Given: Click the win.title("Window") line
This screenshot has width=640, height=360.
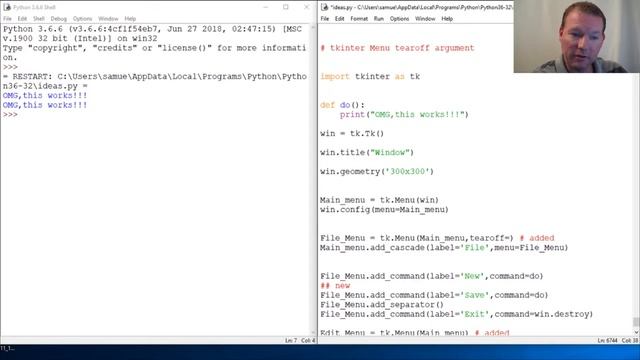Looking at the screenshot, I should (367, 153).
